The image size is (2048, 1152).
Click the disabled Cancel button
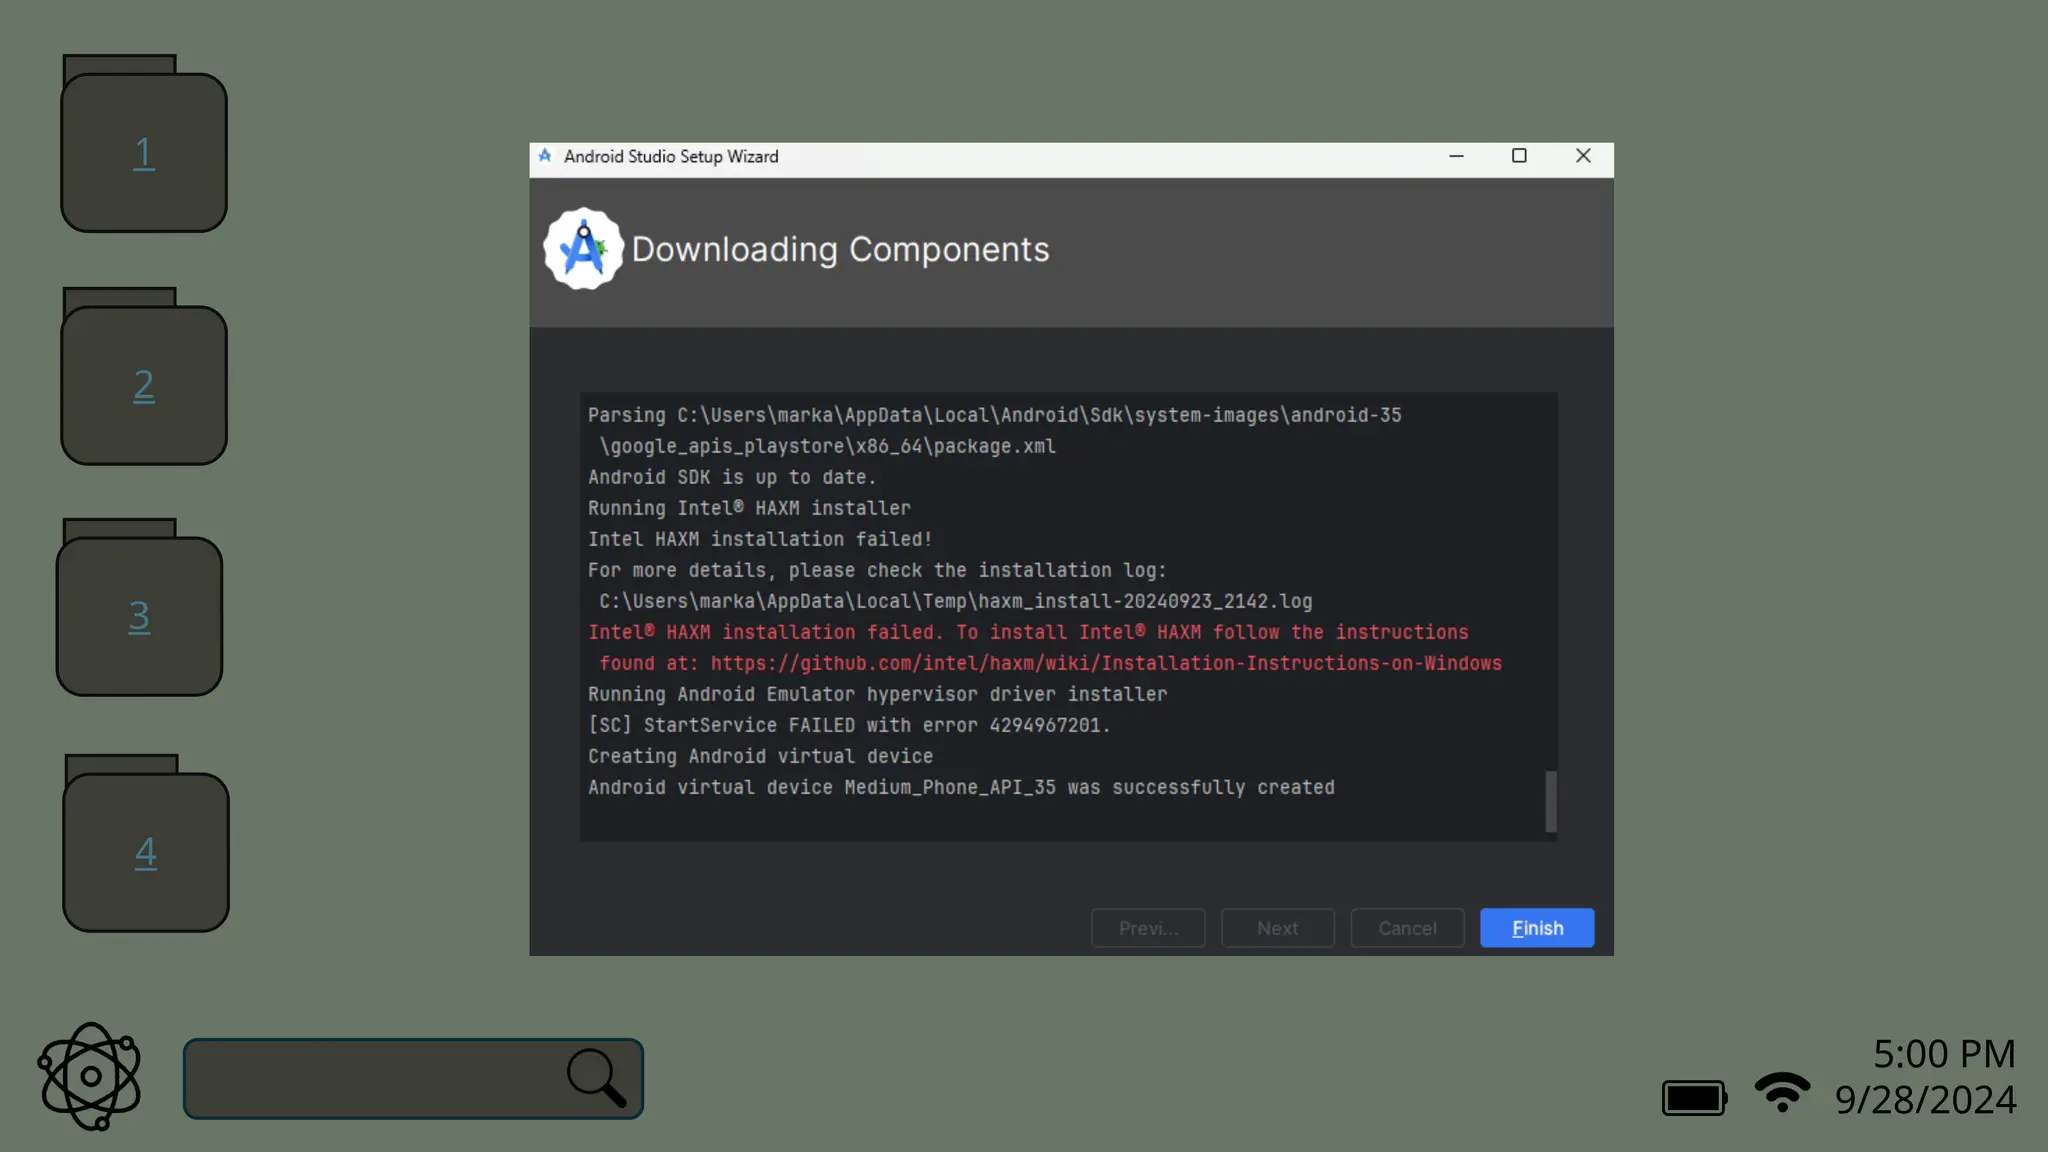[1407, 928]
